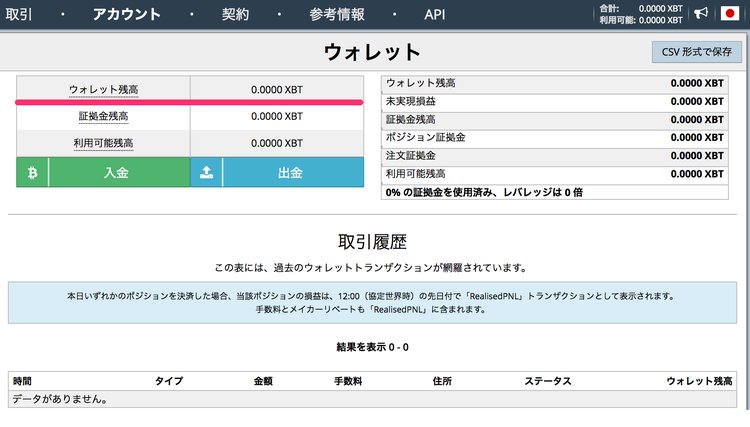Sort by 手数料 column header

tap(348, 381)
